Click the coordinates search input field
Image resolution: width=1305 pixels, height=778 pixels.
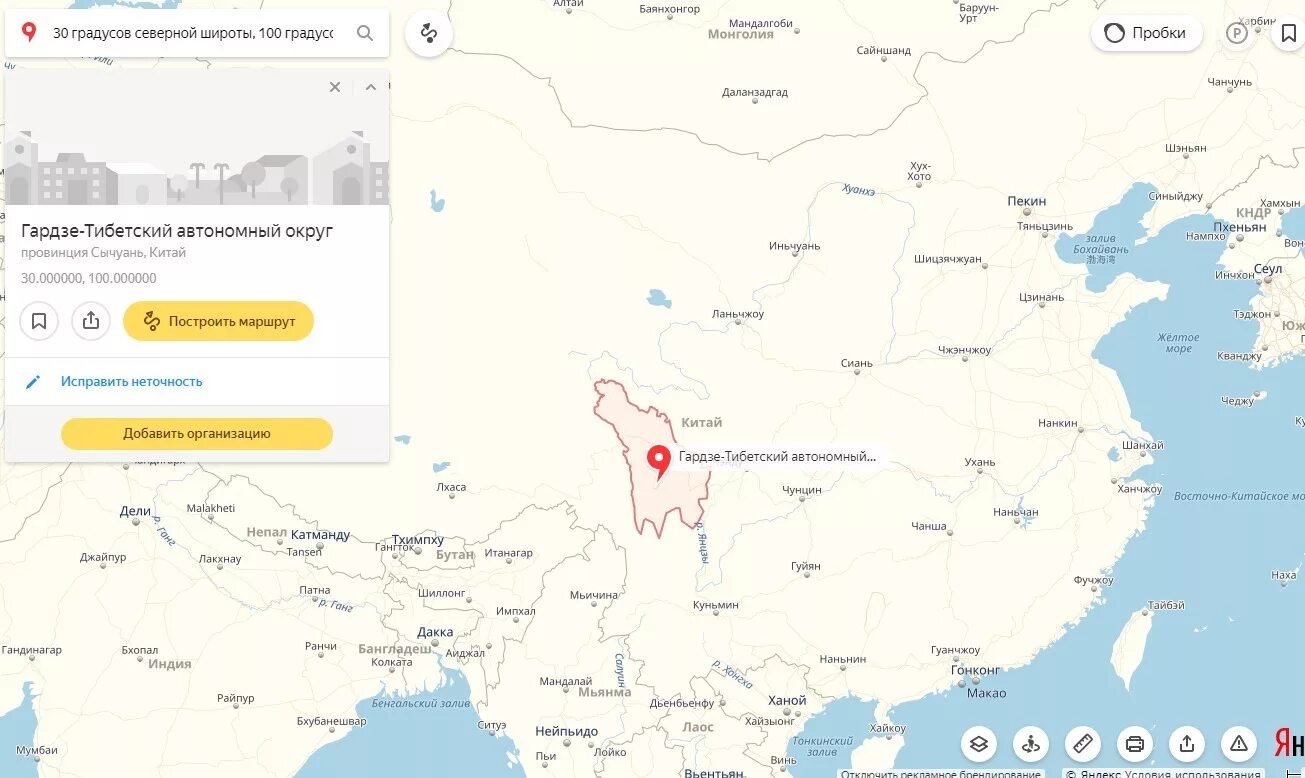coord(193,33)
